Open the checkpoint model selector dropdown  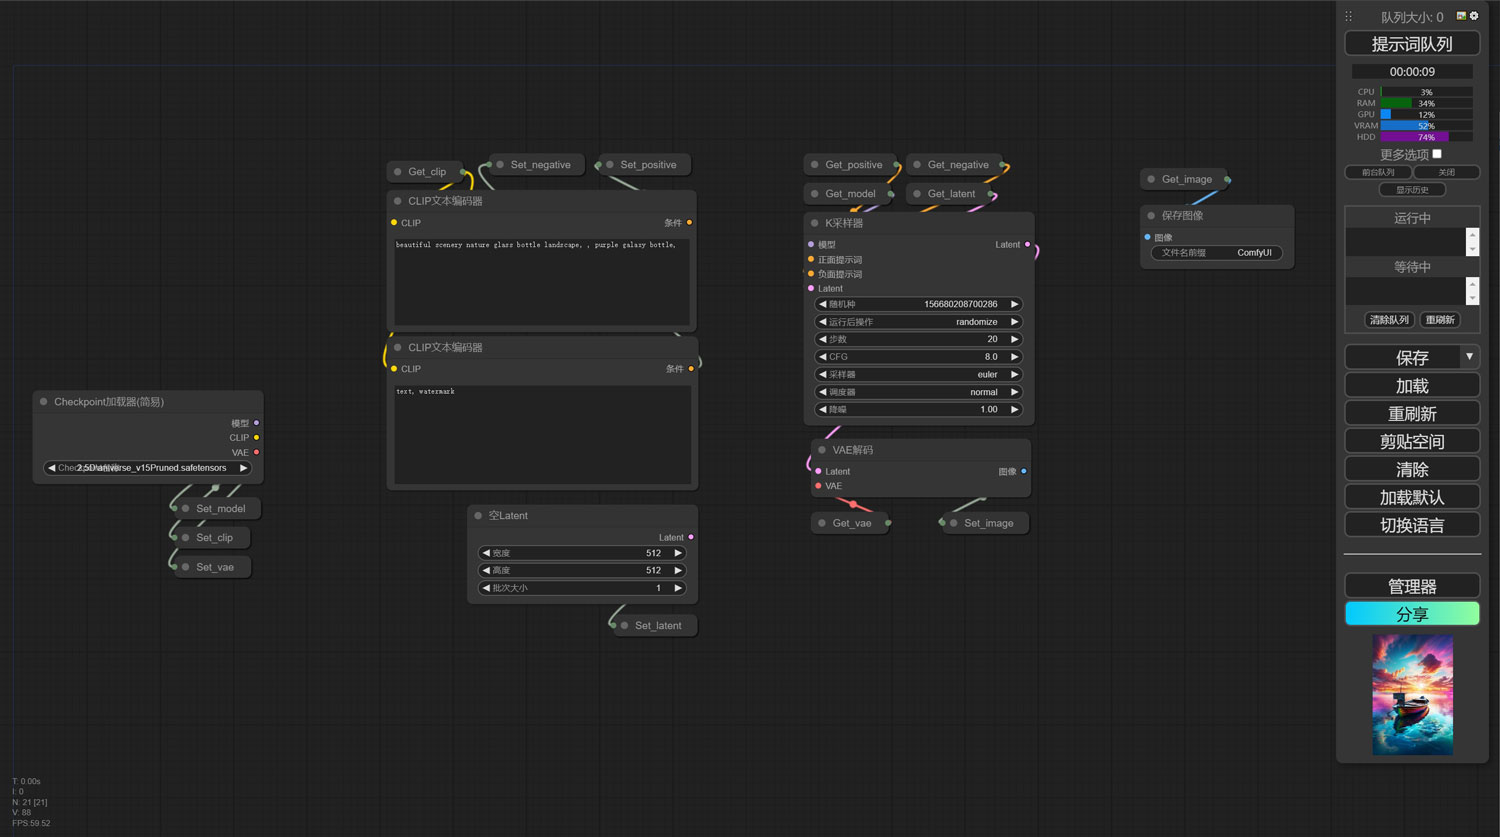(x=147, y=468)
